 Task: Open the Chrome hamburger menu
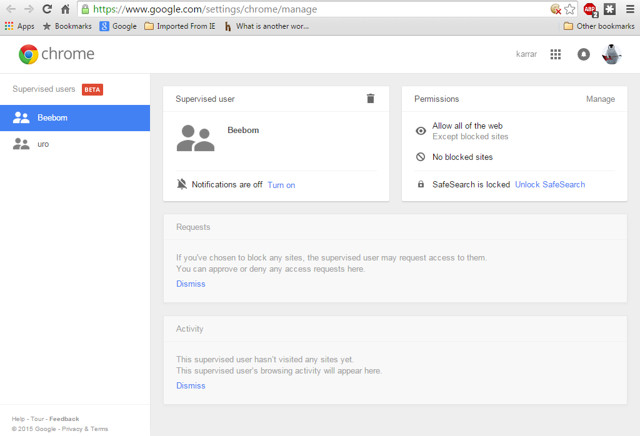(x=630, y=9)
